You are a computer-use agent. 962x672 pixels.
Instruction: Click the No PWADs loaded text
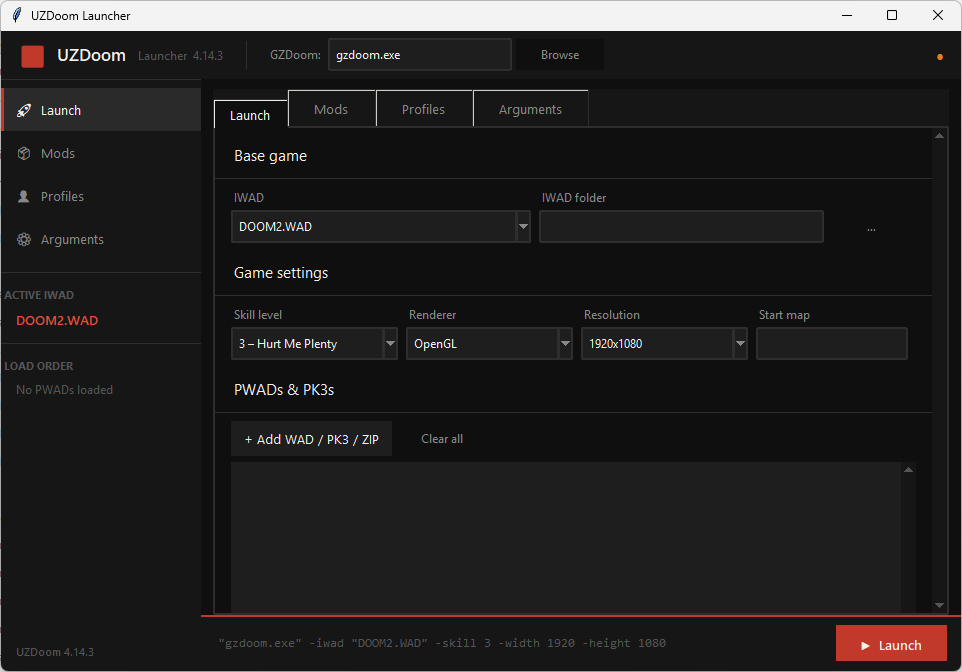click(x=64, y=390)
